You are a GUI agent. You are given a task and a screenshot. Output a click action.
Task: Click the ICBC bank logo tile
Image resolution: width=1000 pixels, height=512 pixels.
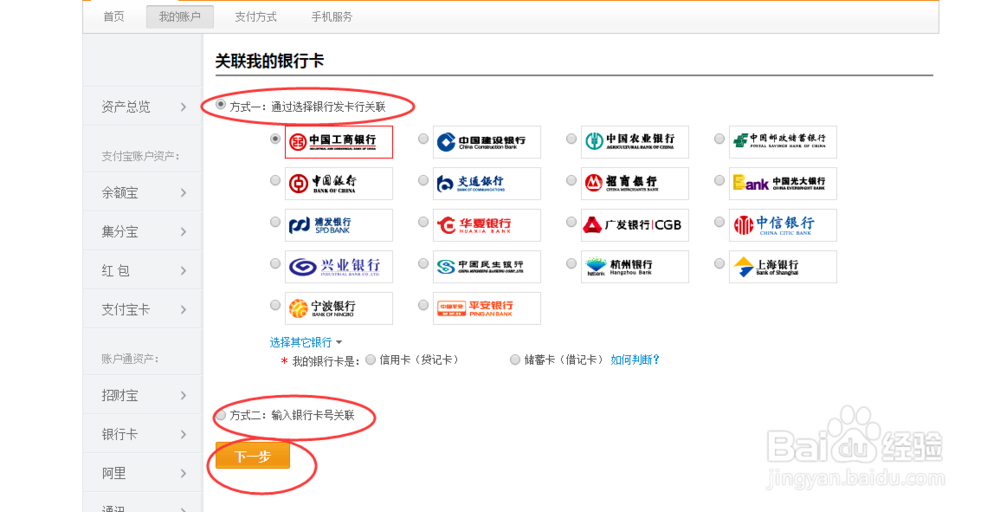click(x=339, y=142)
